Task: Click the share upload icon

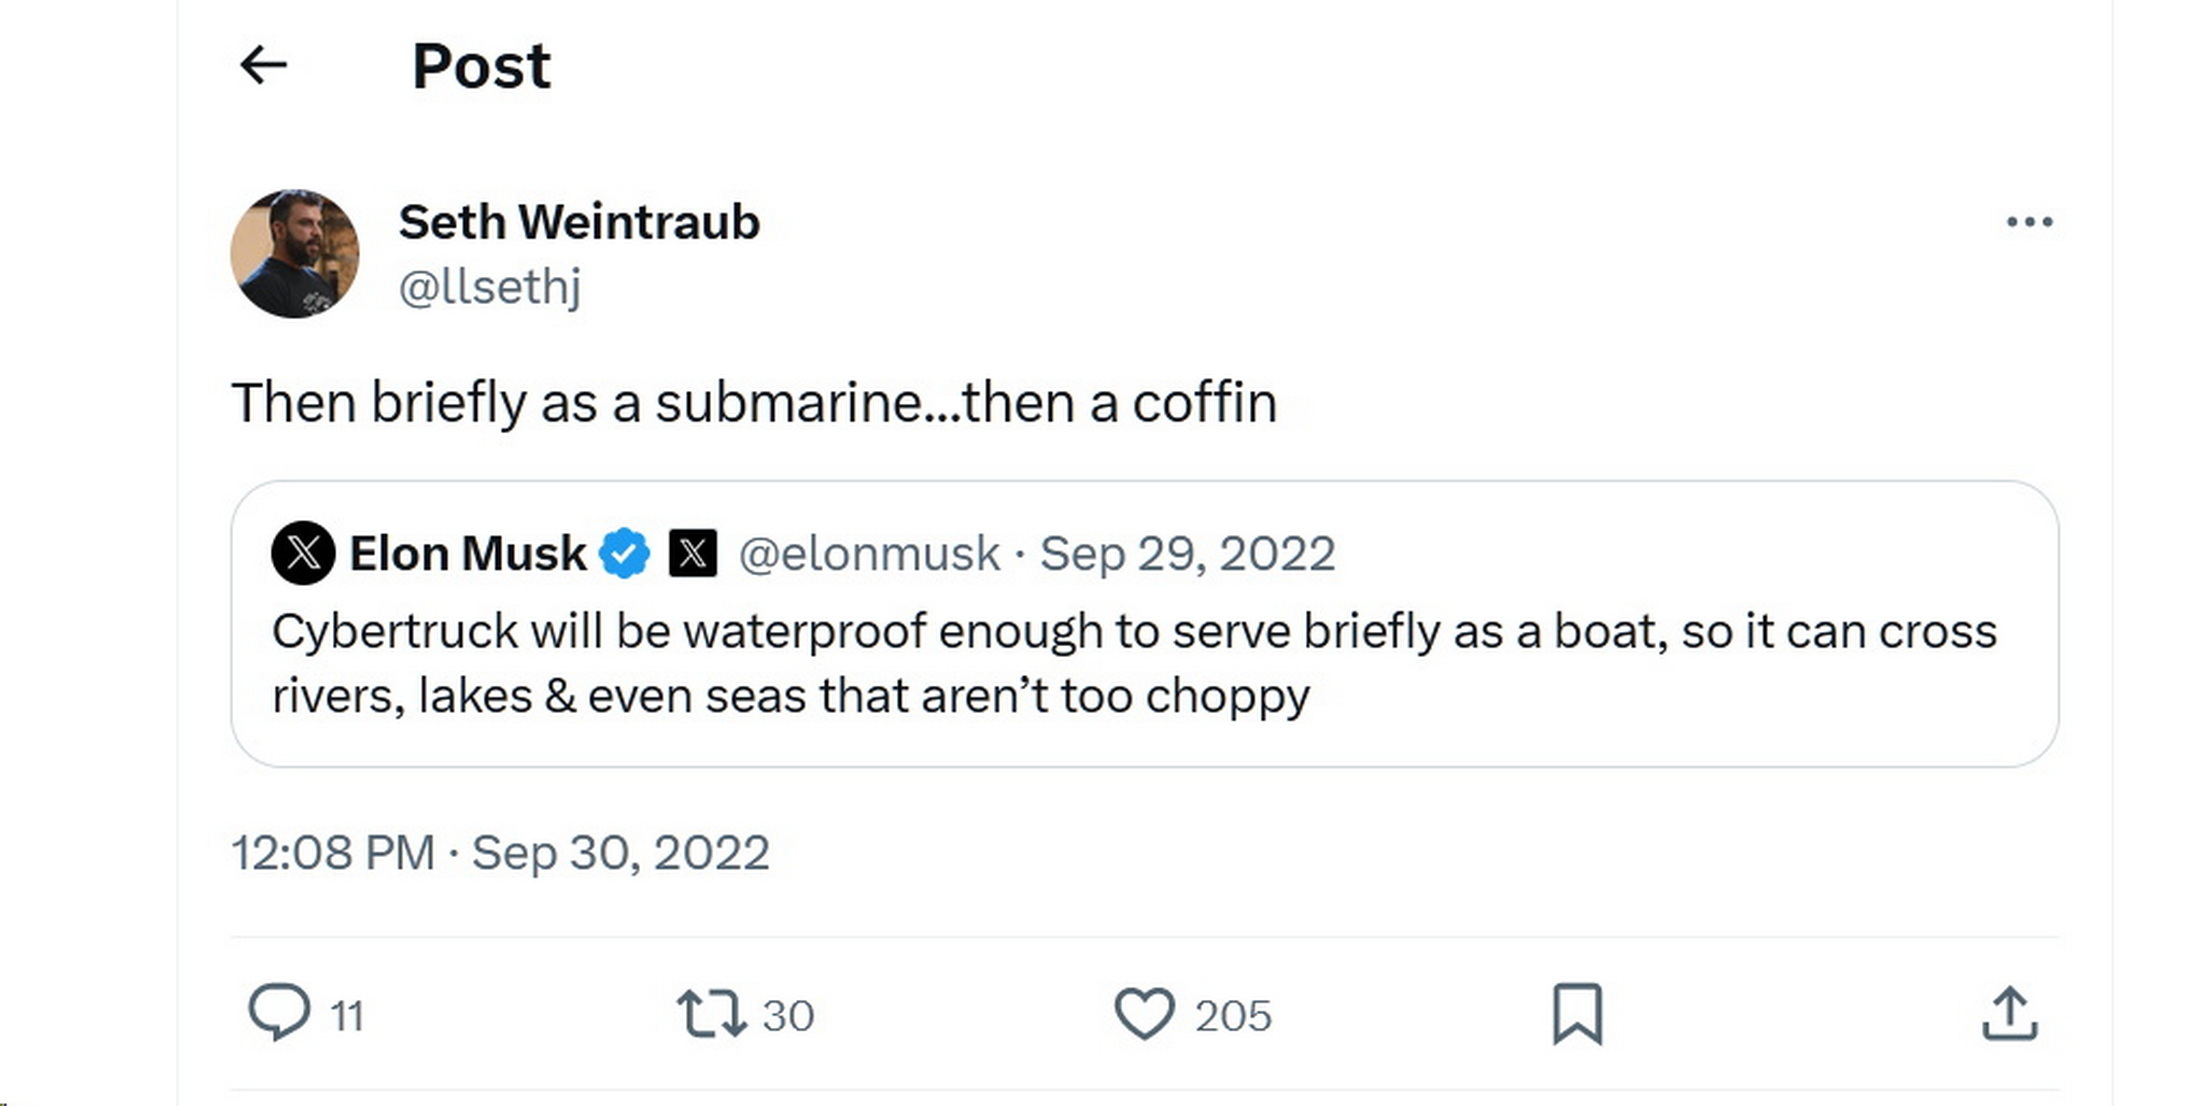Action: (x=2009, y=1013)
